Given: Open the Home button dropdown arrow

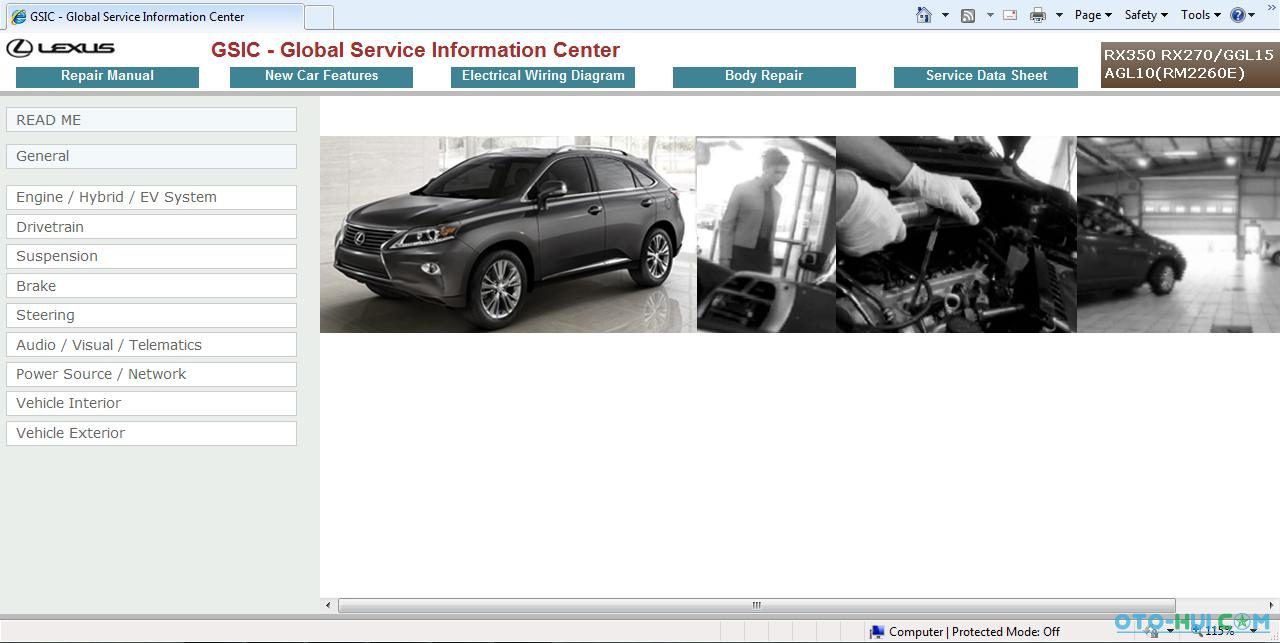Looking at the screenshot, I should point(945,15).
